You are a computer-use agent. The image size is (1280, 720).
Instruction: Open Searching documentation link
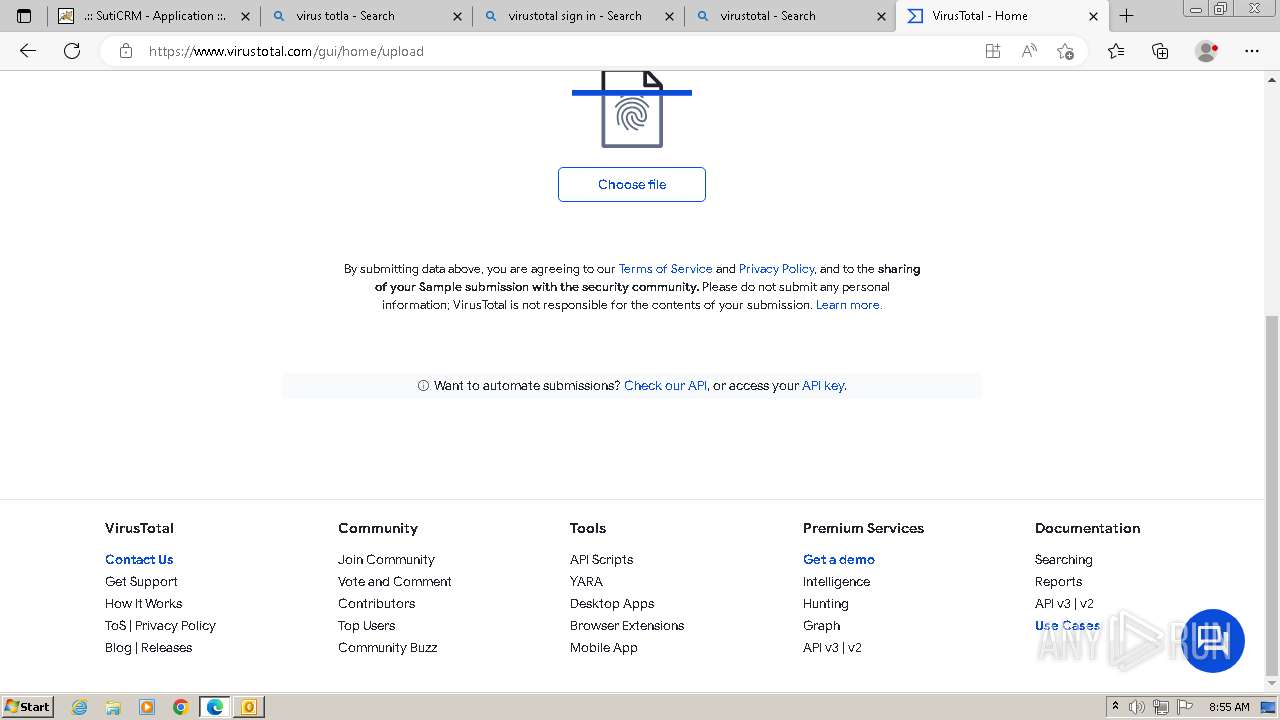click(1063, 559)
